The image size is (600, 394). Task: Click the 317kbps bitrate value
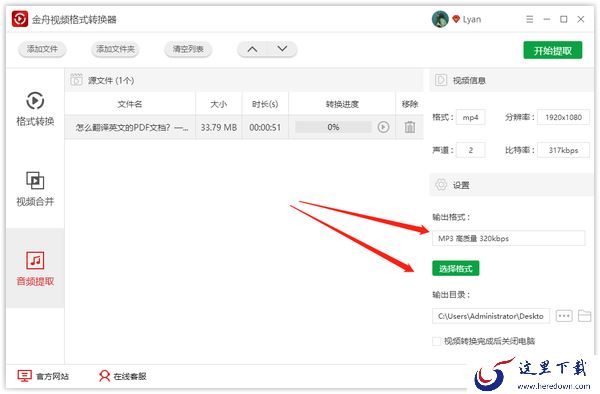[563, 150]
